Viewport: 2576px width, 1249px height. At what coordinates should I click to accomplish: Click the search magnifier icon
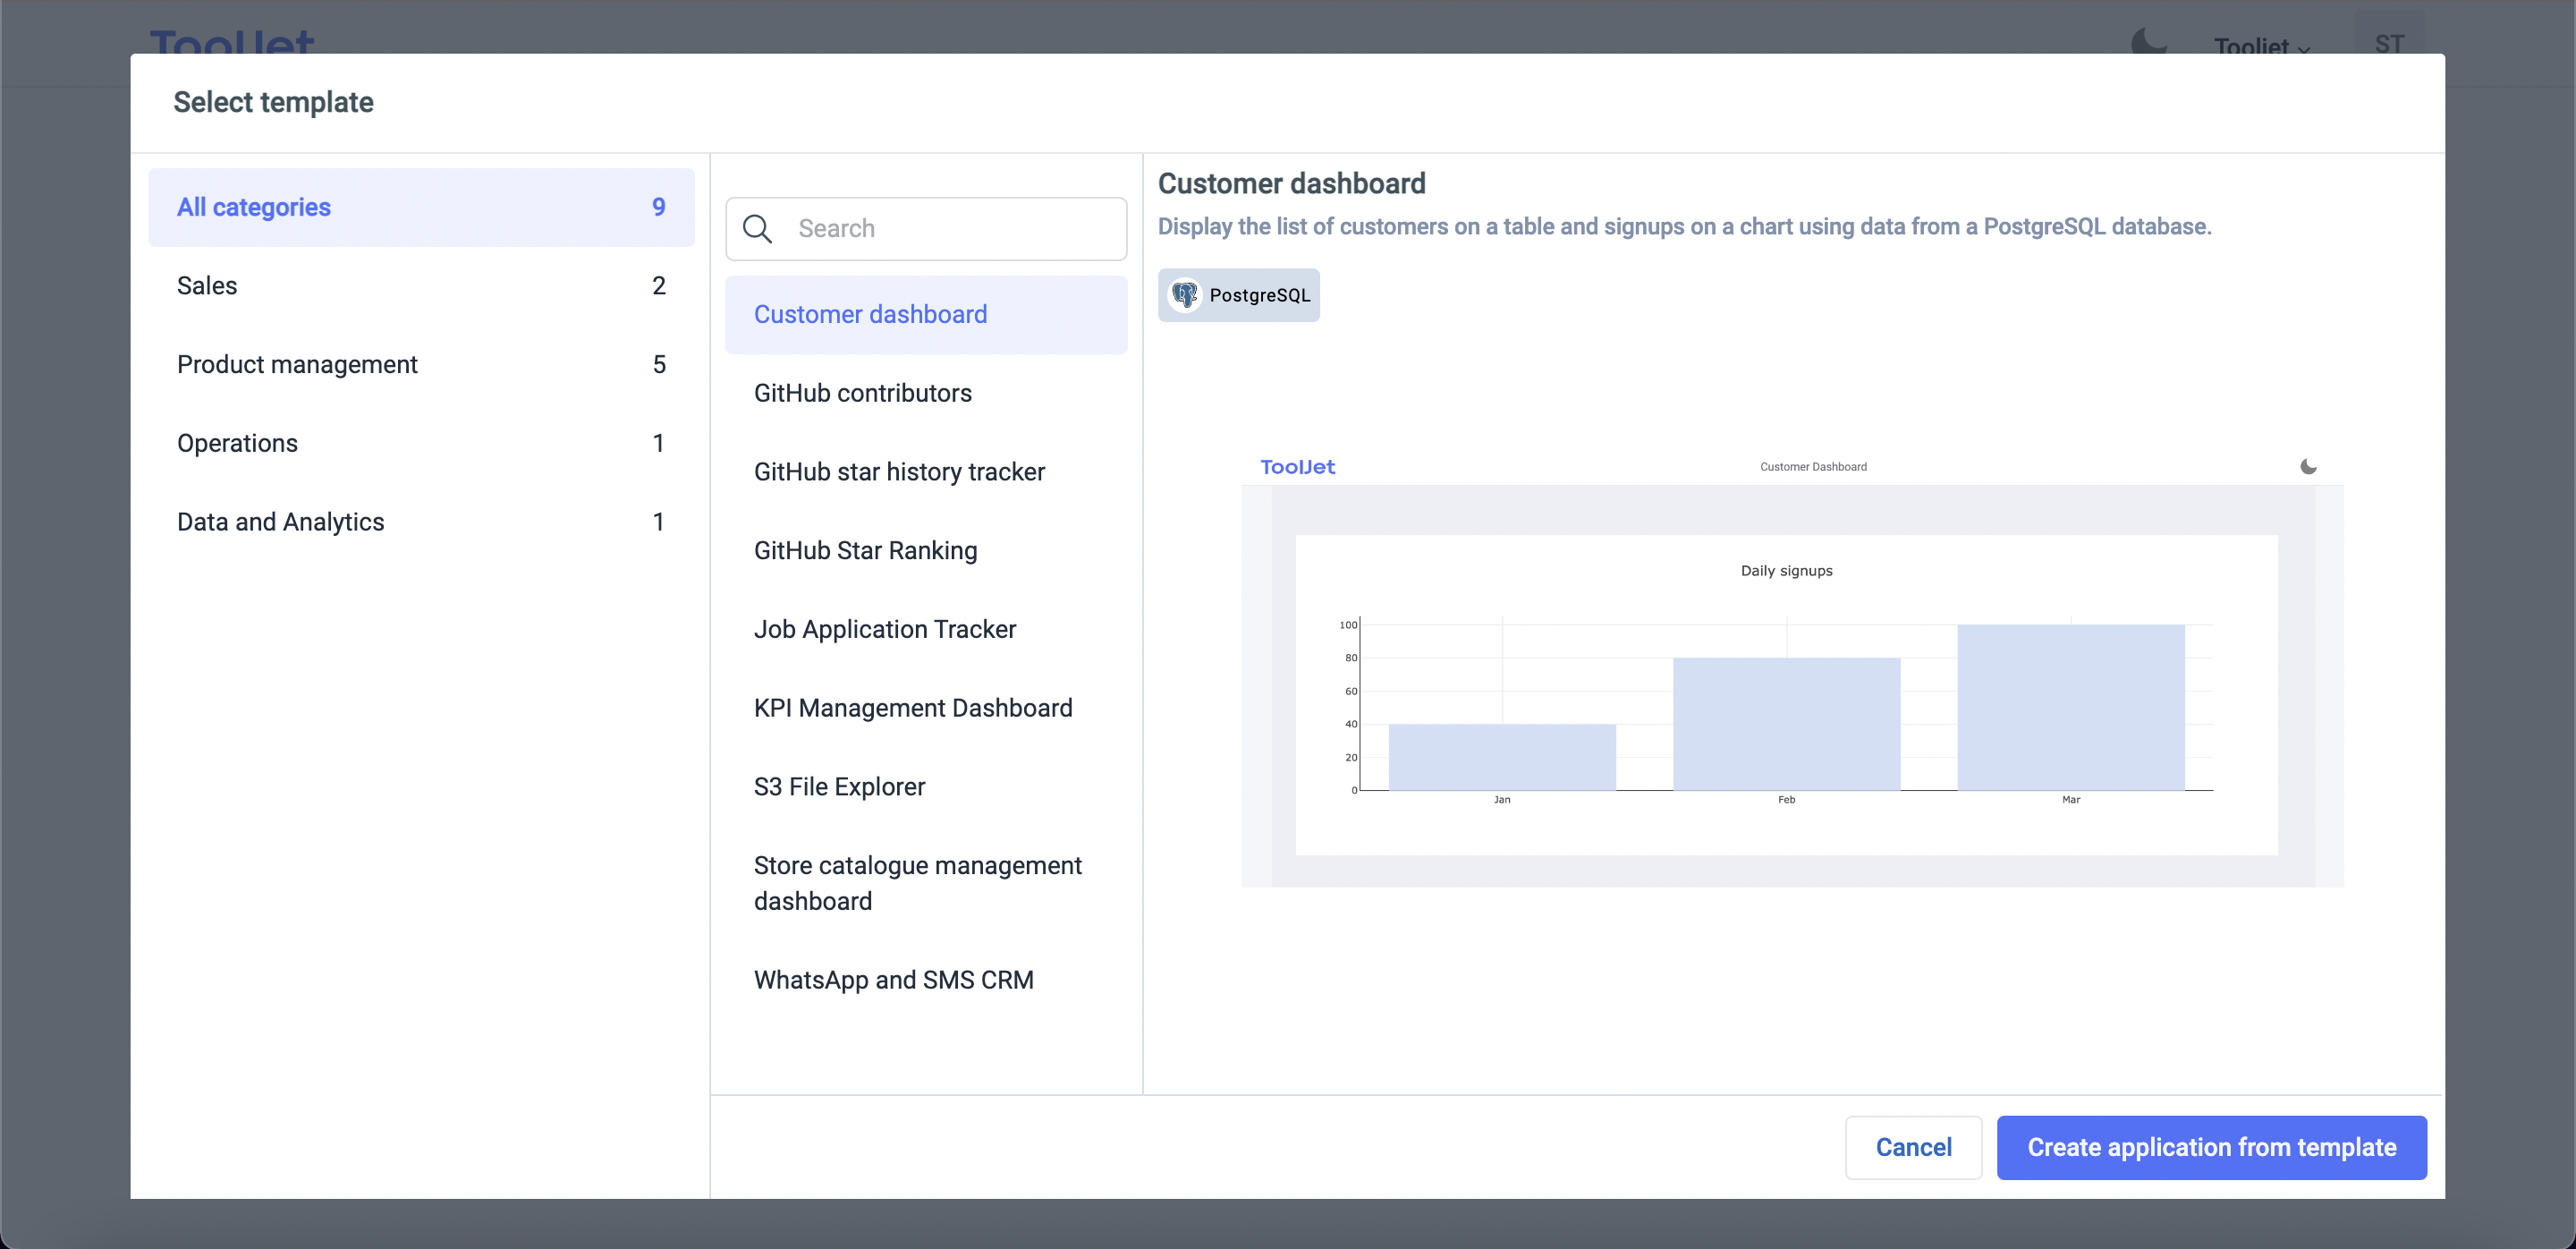coord(757,229)
